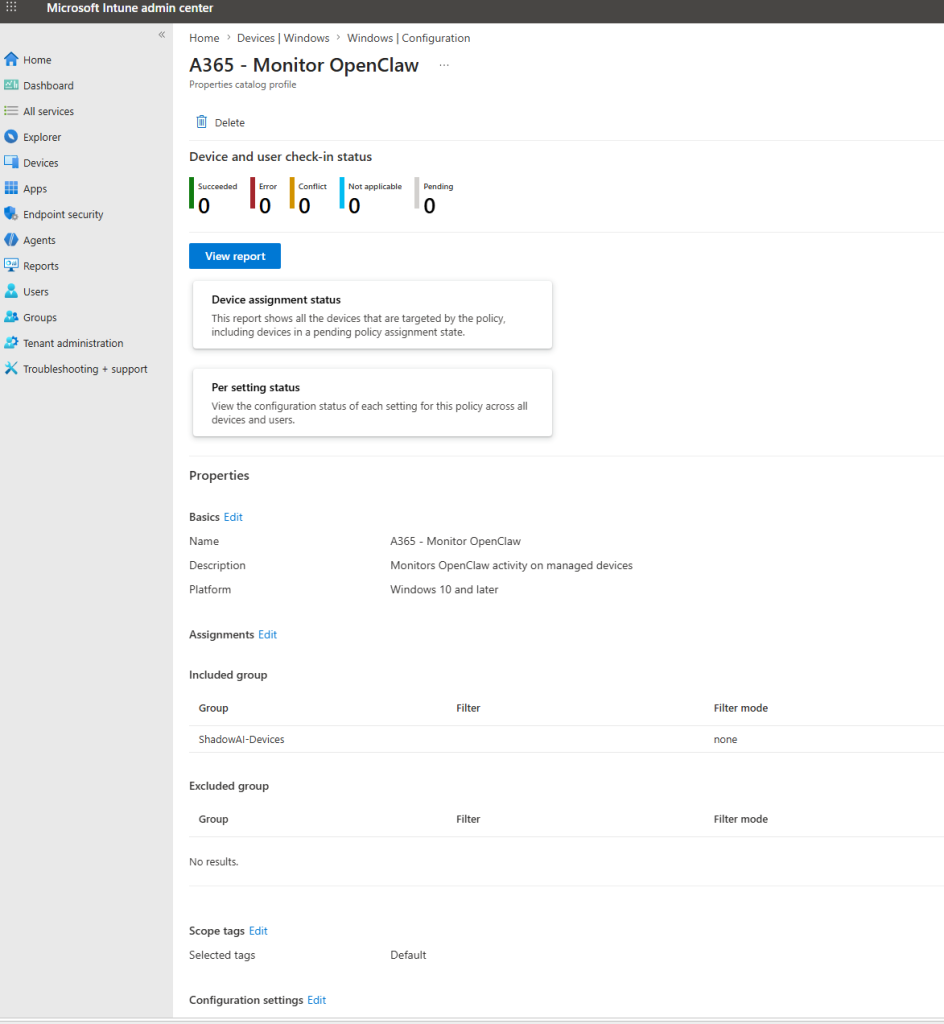This screenshot has height=1024, width=944.
Task: Click the Apps grid icon
Action: pos(11,188)
